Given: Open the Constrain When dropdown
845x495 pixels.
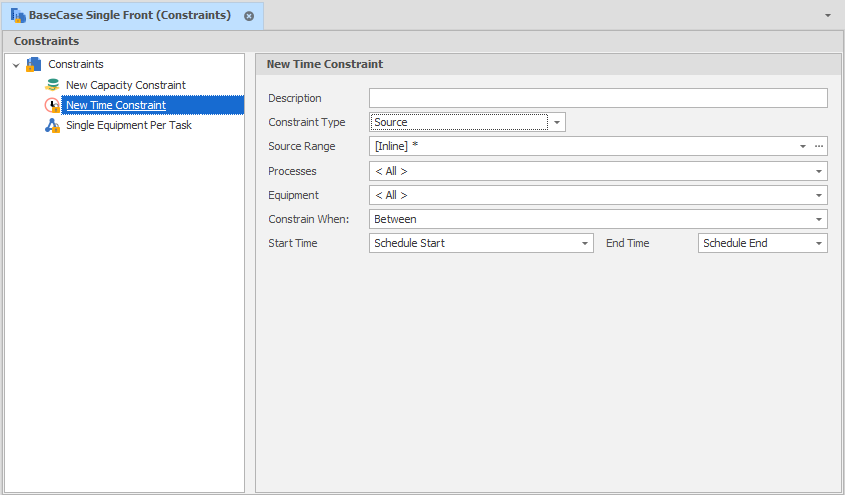Looking at the screenshot, I should [x=819, y=219].
